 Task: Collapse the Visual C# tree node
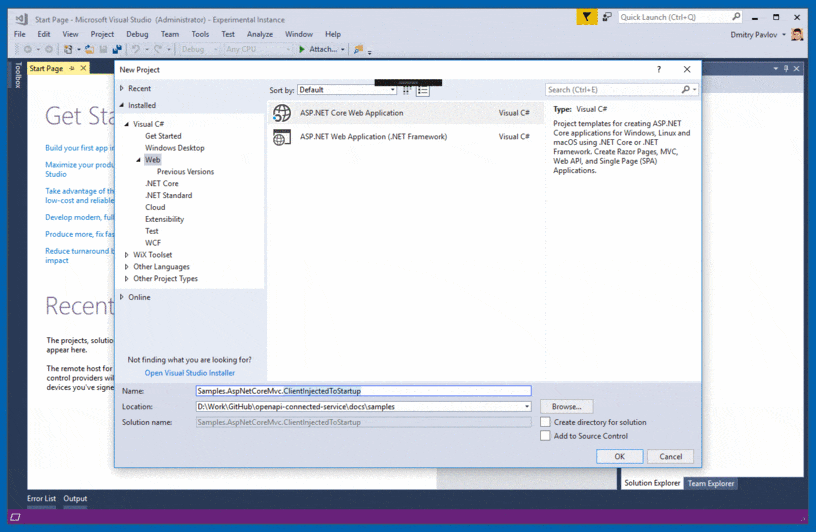[126, 124]
